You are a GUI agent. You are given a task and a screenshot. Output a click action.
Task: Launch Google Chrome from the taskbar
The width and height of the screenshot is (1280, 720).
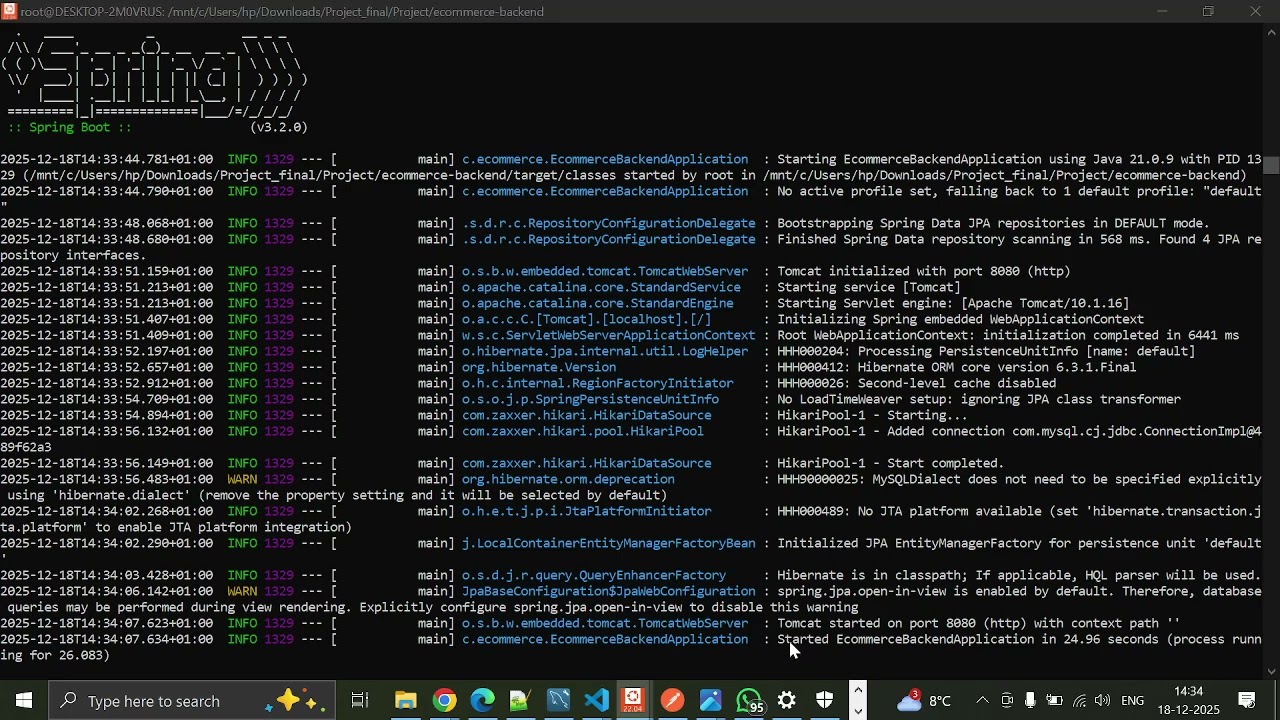click(x=444, y=701)
